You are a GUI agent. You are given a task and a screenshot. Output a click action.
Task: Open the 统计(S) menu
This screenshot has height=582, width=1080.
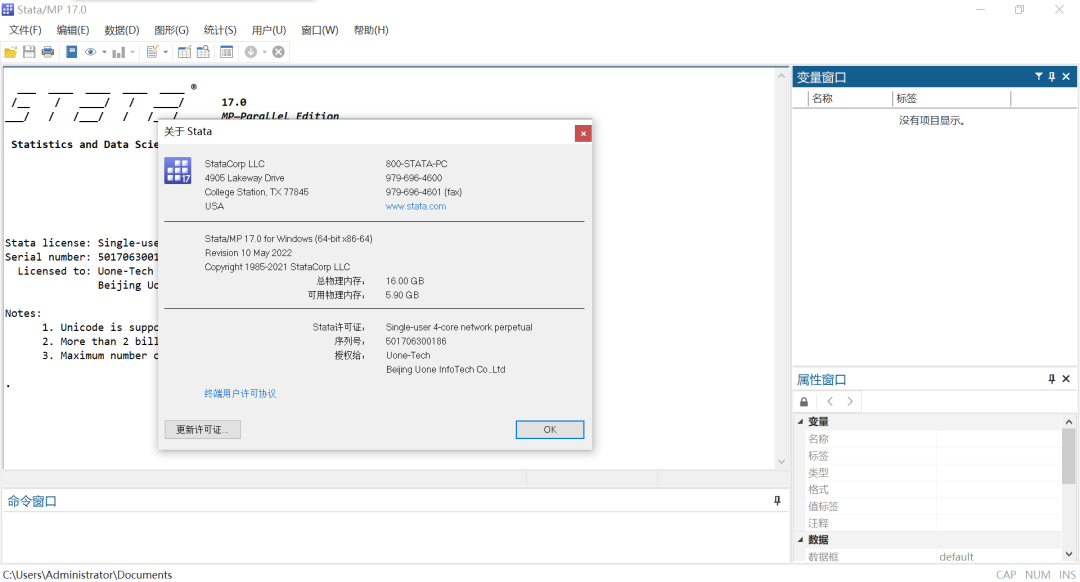pos(220,30)
